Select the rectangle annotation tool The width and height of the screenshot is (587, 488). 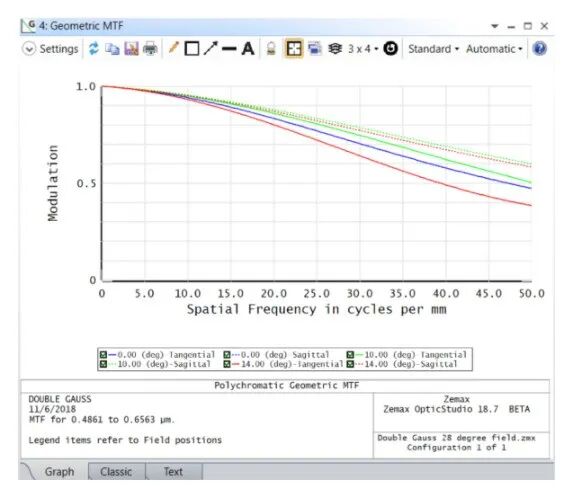point(192,49)
